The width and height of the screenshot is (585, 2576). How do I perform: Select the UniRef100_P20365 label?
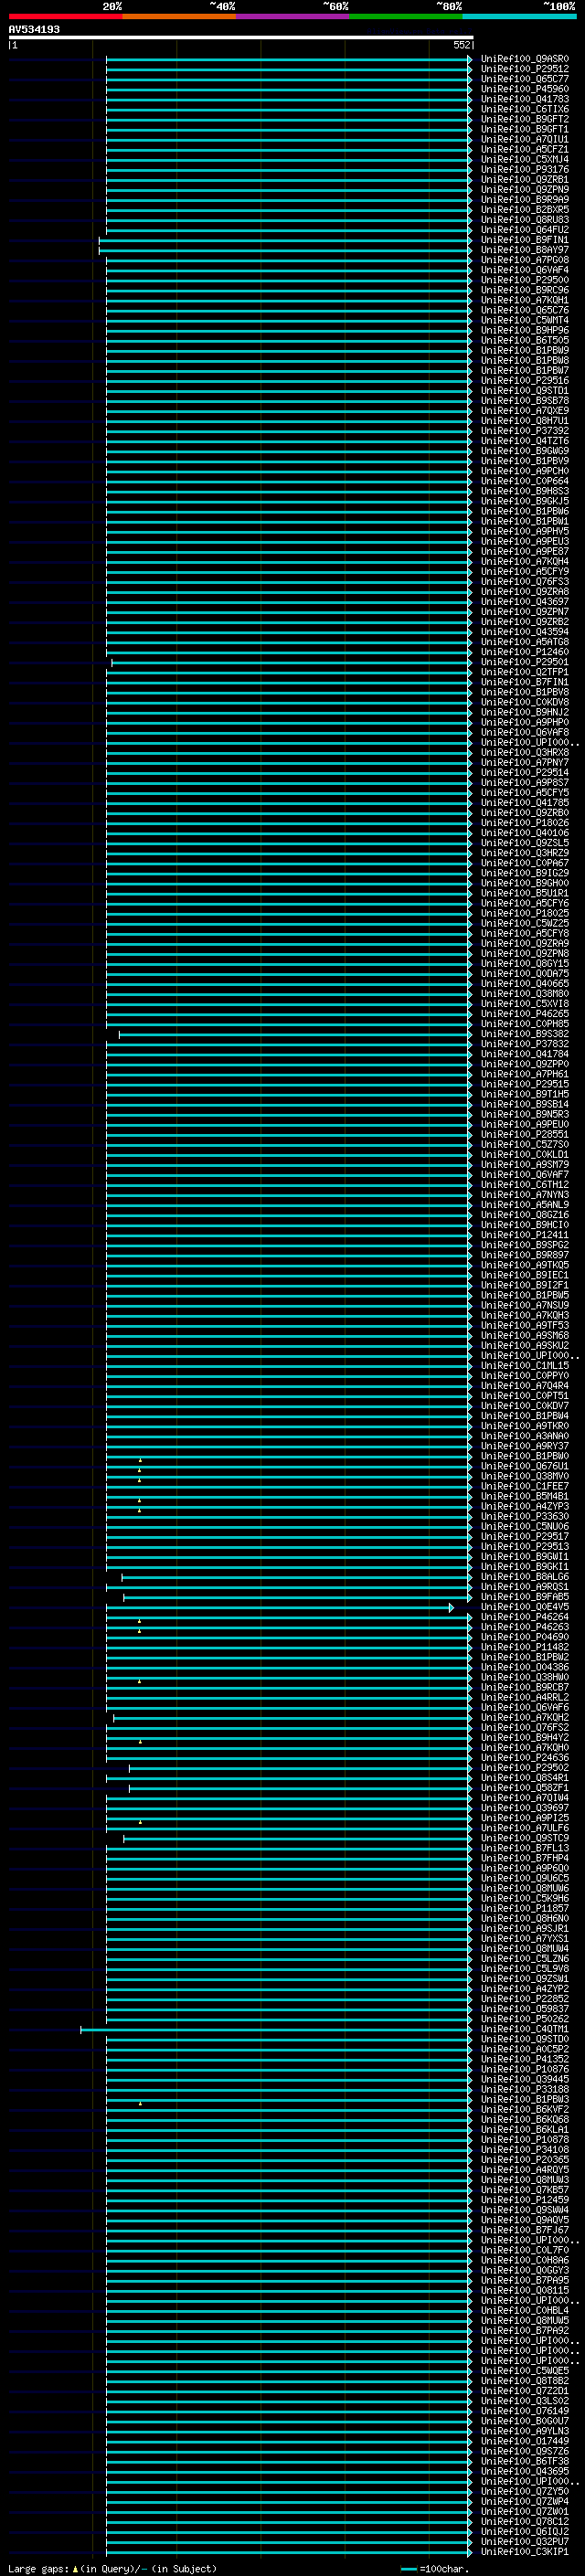(x=525, y=2160)
